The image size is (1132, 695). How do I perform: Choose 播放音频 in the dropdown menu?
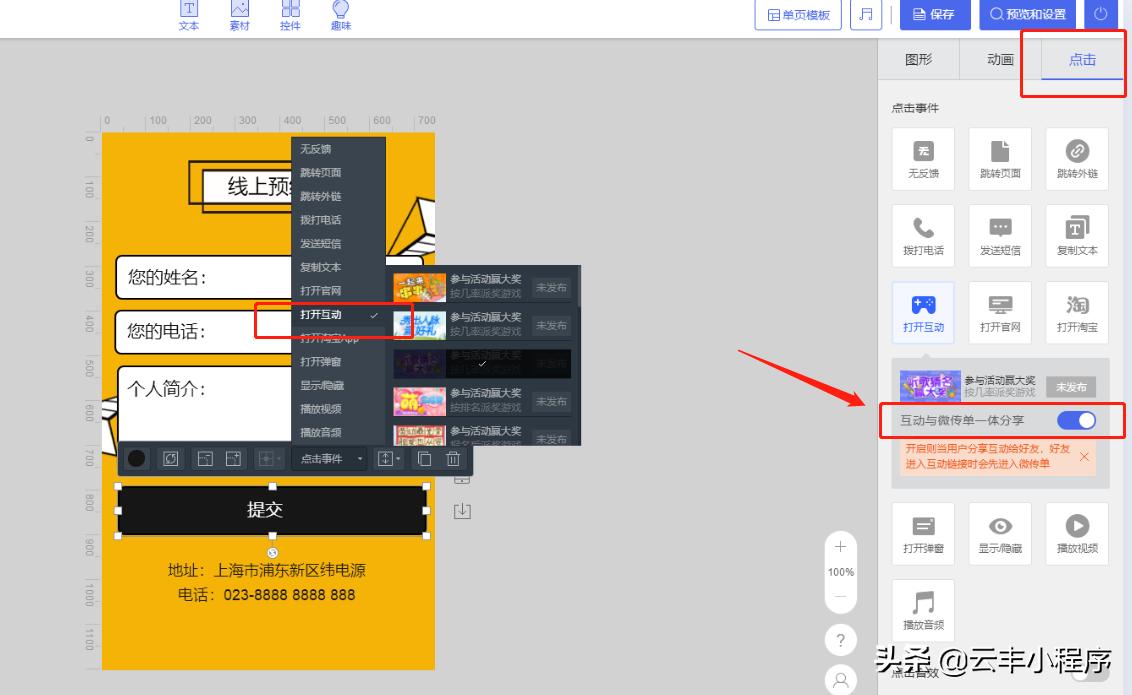338,432
